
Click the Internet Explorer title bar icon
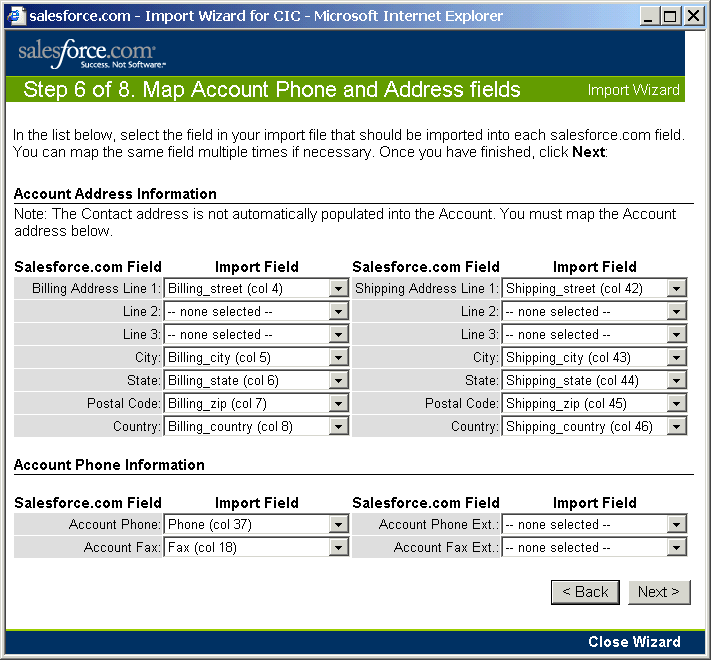[x=15, y=16]
